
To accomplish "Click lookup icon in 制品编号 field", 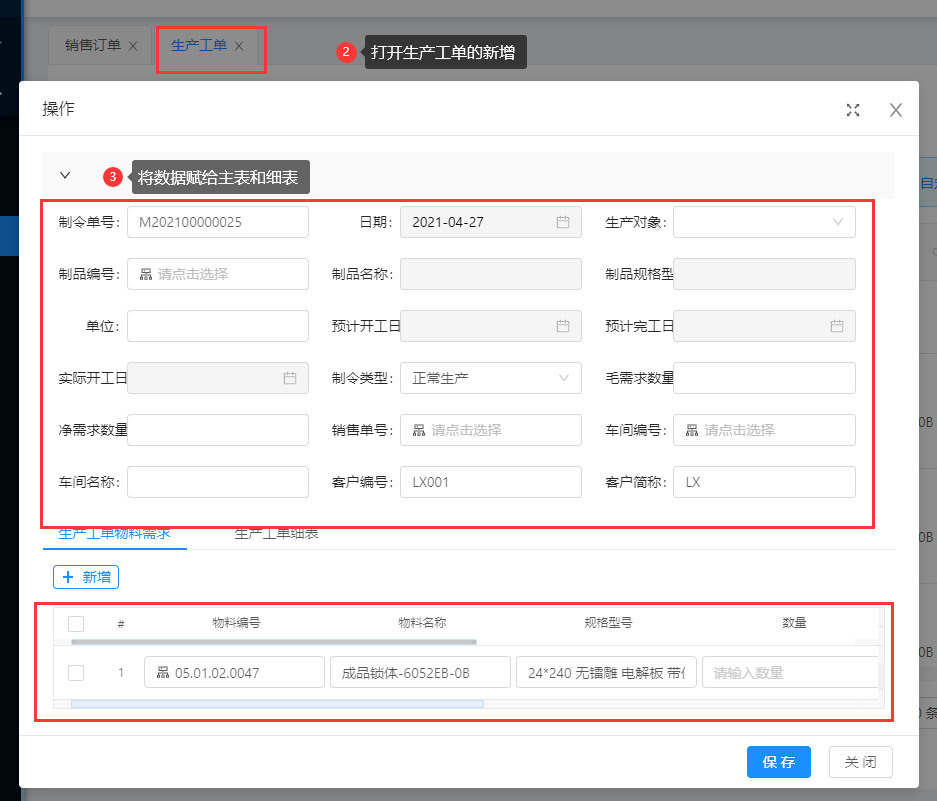I will [x=146, y=274].
